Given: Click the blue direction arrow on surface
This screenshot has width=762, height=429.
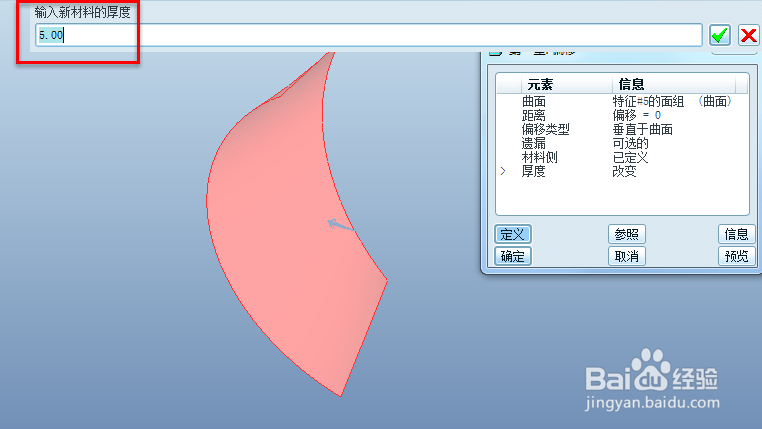Looking at the screenshot, I should pos(340,225).
